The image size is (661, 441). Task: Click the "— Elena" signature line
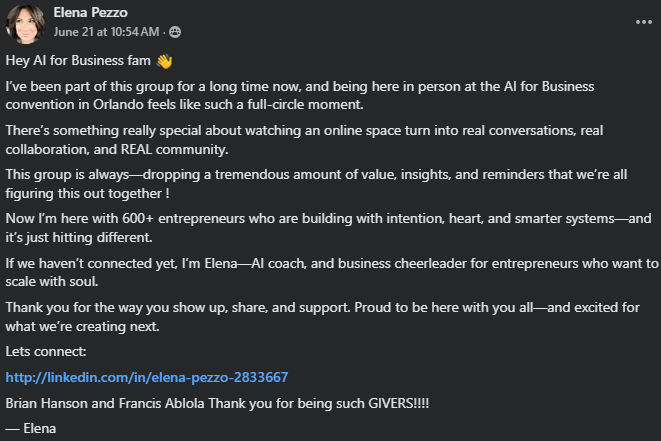click(x=32, y=428)
